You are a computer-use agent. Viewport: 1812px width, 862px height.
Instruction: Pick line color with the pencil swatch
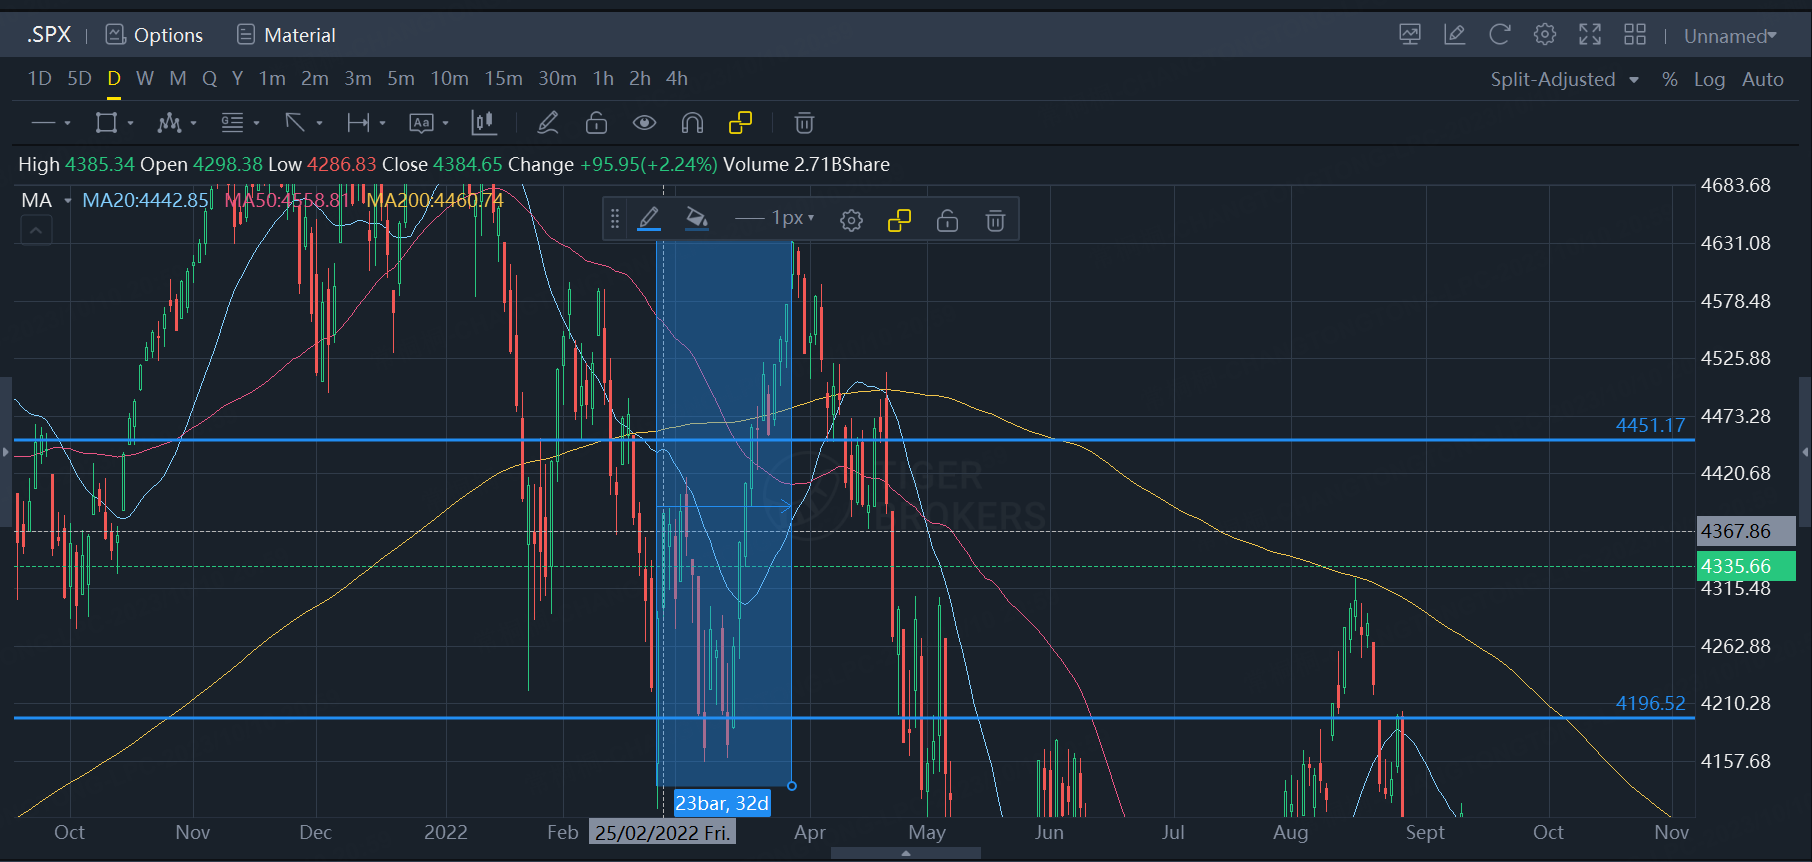pos(649,219)
